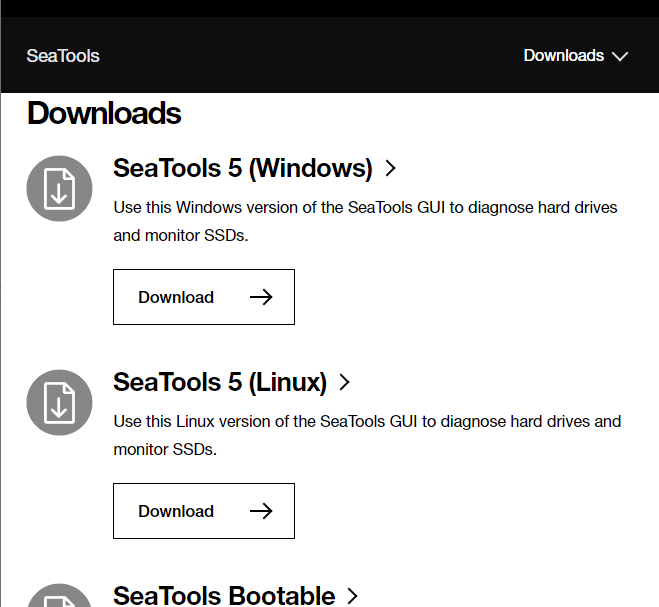Click the Linux version description text
Screen dimensions: 659x607
point(367,435)
